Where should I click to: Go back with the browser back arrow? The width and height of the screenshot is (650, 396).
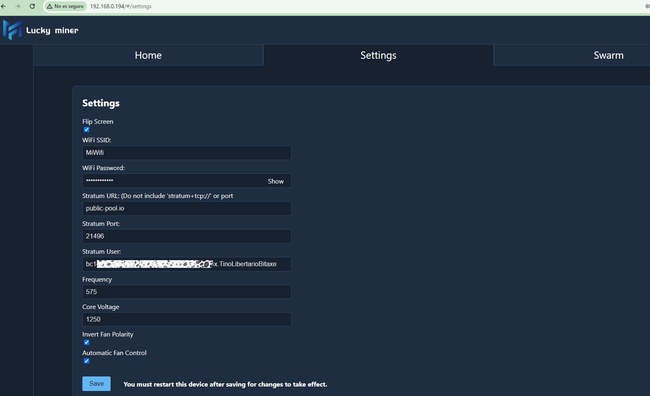4,6
